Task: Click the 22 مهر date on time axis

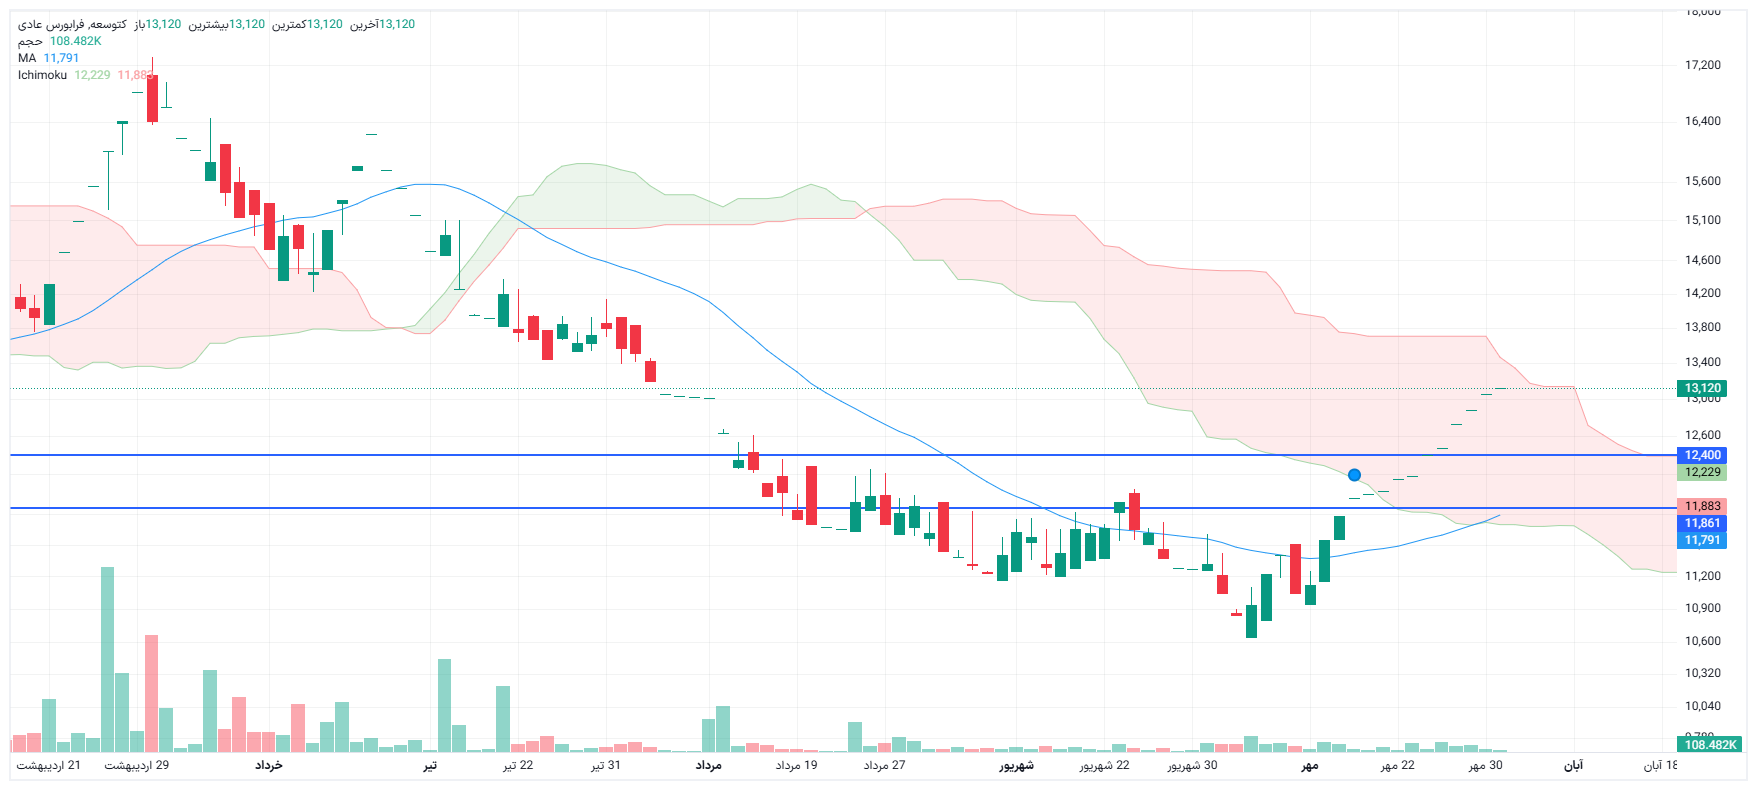Action: 1397,765
